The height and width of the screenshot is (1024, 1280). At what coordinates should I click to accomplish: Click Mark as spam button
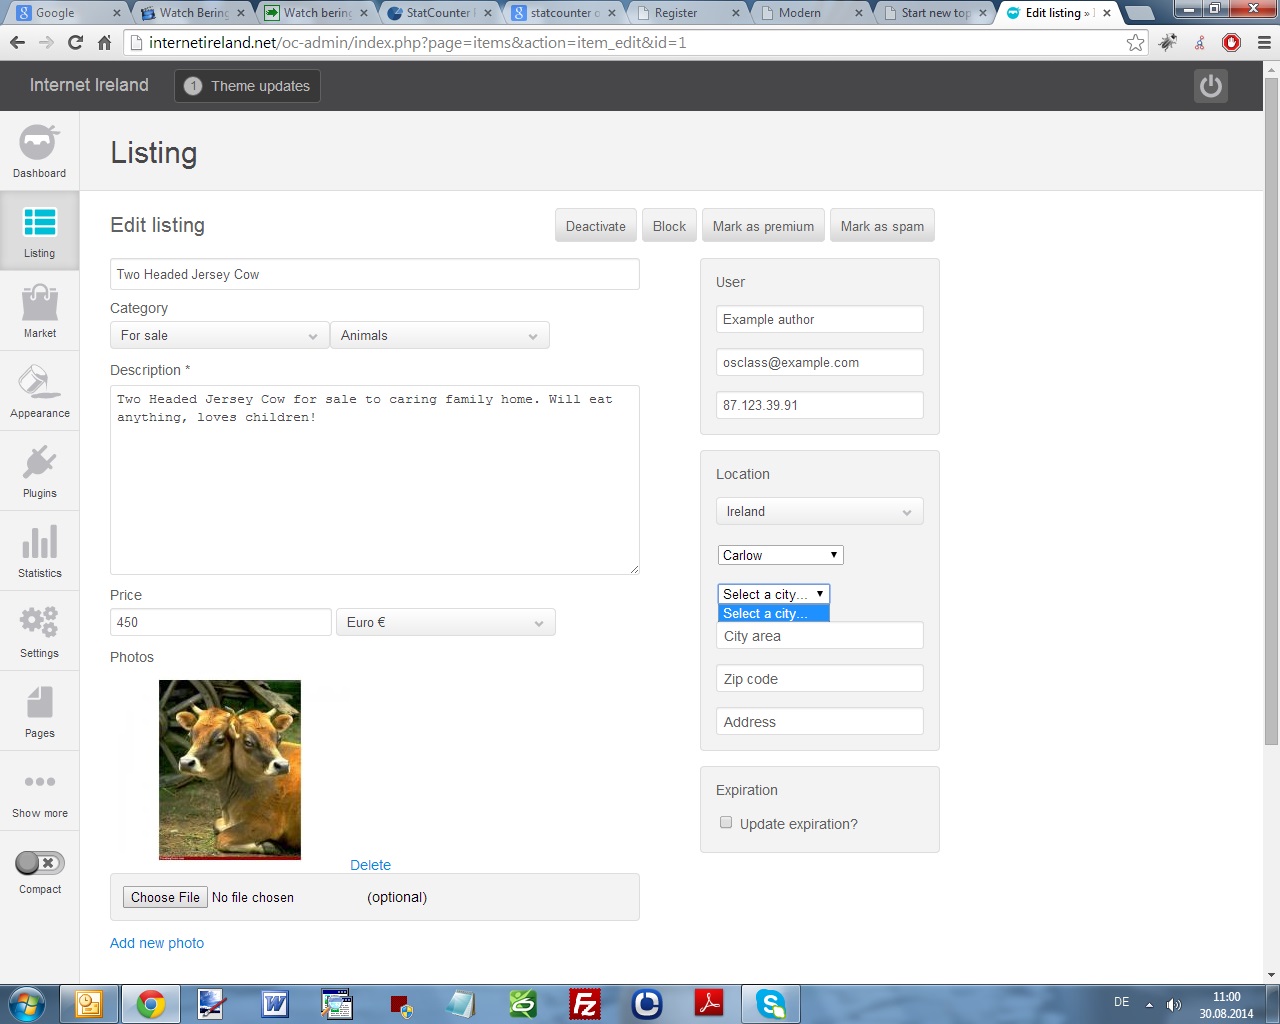coord(882,226)
